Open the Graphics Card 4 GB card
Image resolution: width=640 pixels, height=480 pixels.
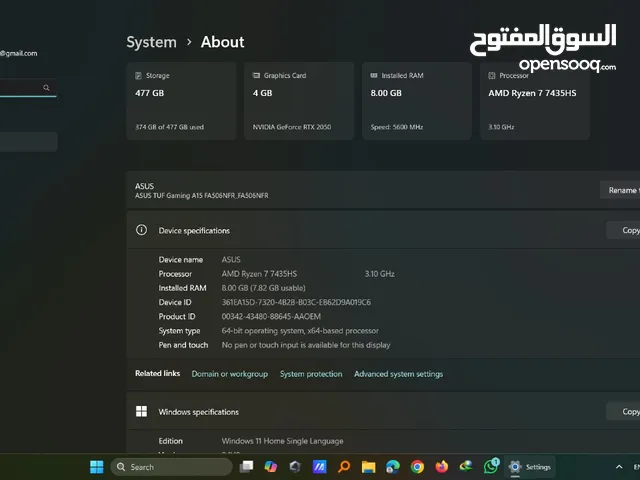pos(299,101)
